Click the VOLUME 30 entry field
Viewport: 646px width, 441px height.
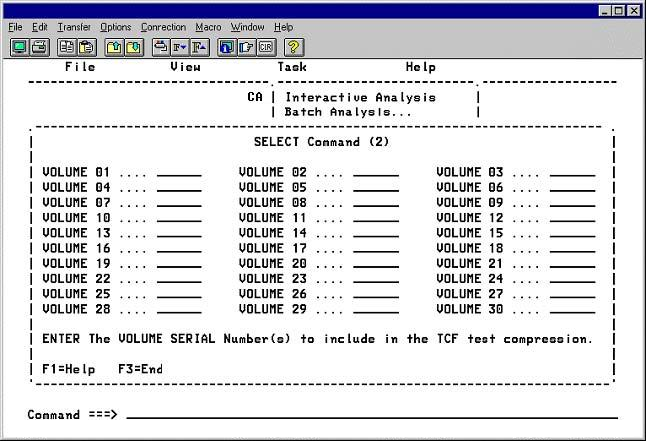(572, 310)
